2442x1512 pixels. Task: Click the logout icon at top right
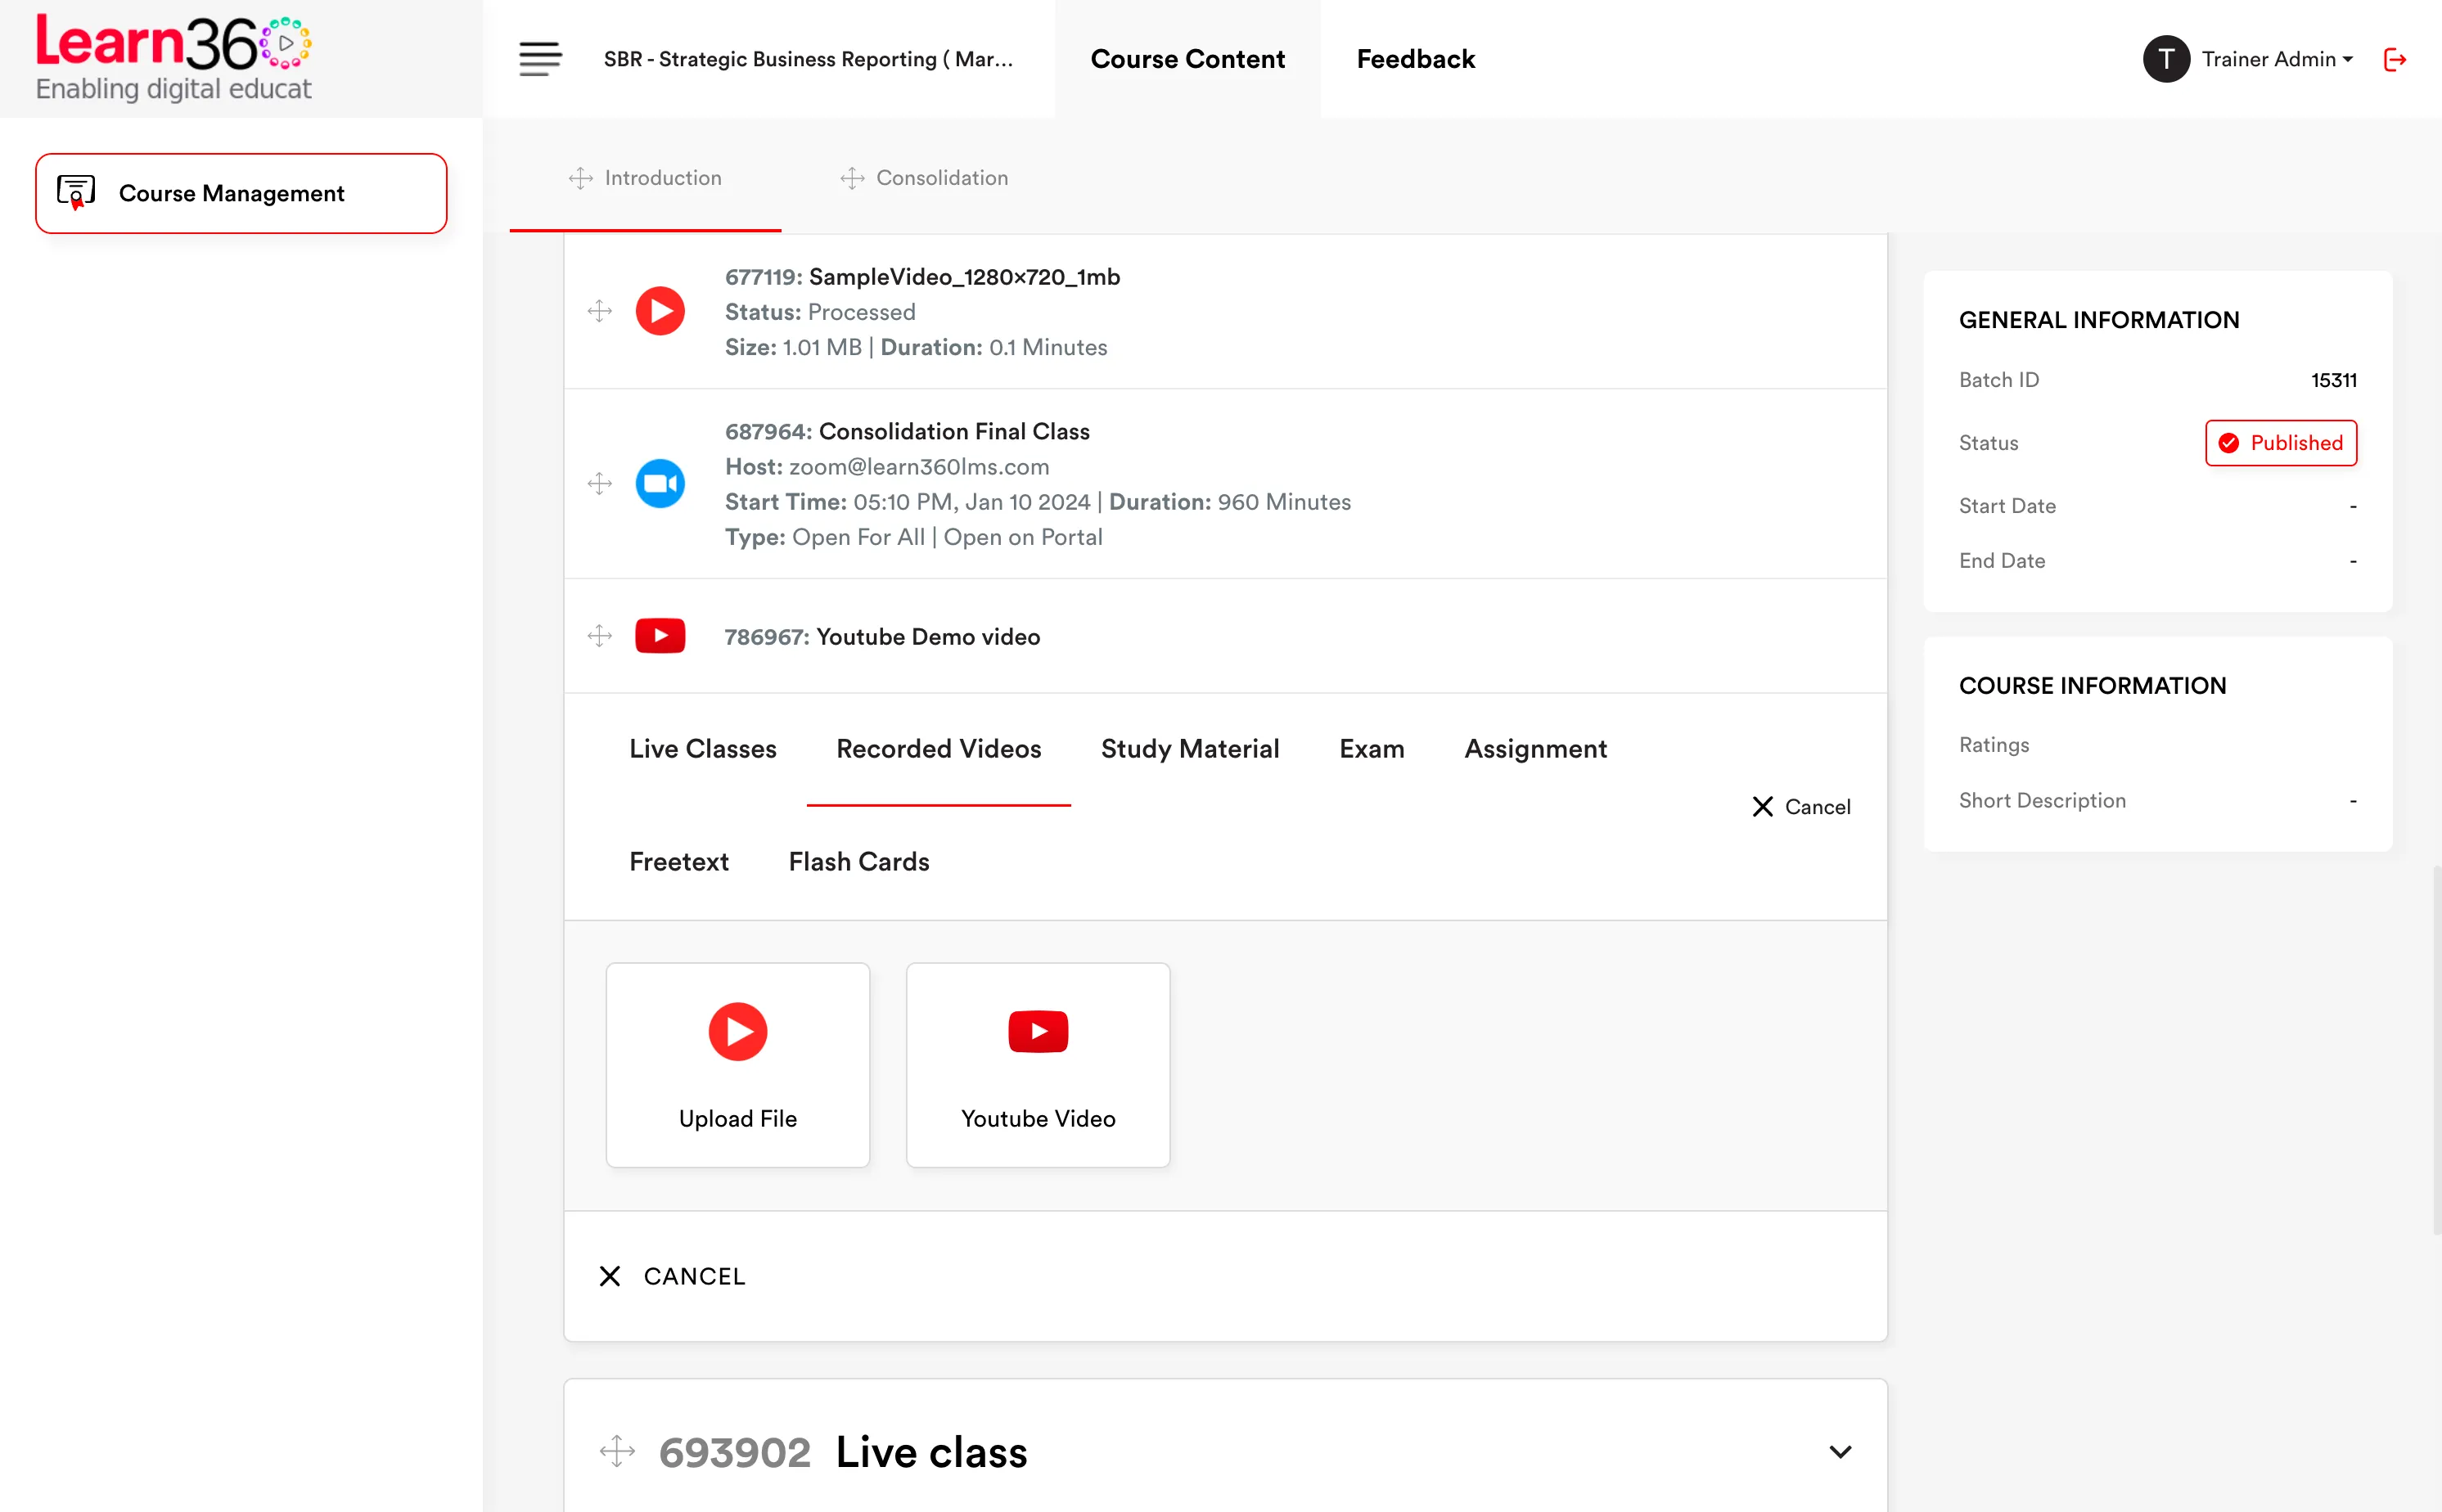coord(2395,59)
